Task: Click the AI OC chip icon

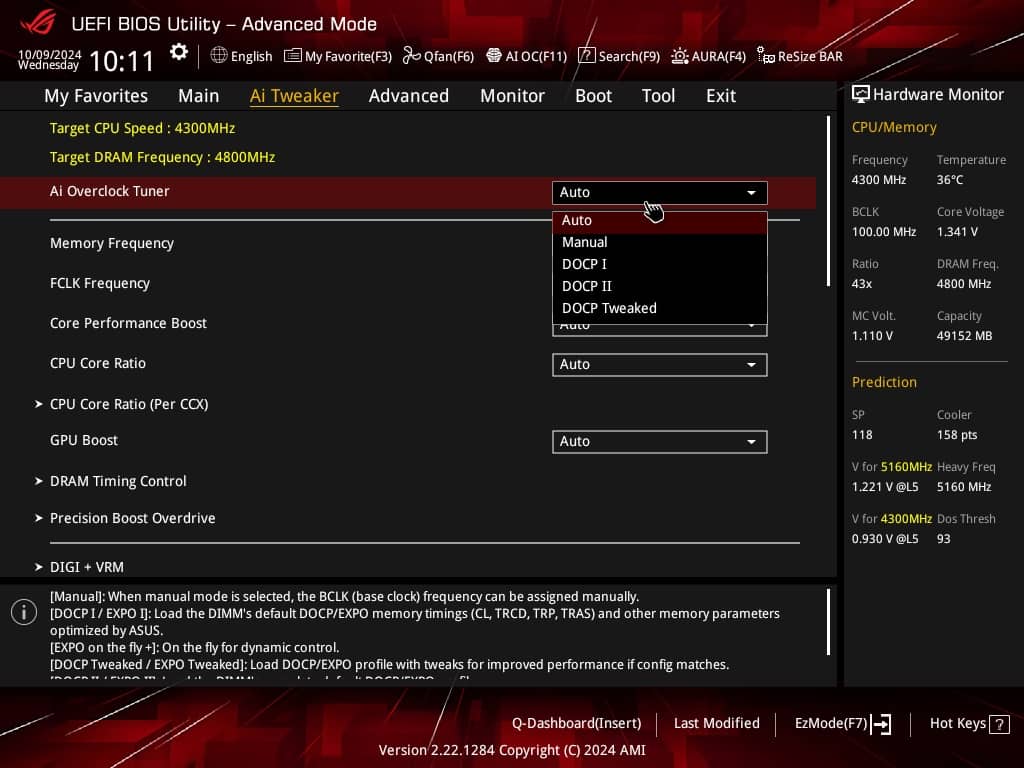Action: pos(494,56)
